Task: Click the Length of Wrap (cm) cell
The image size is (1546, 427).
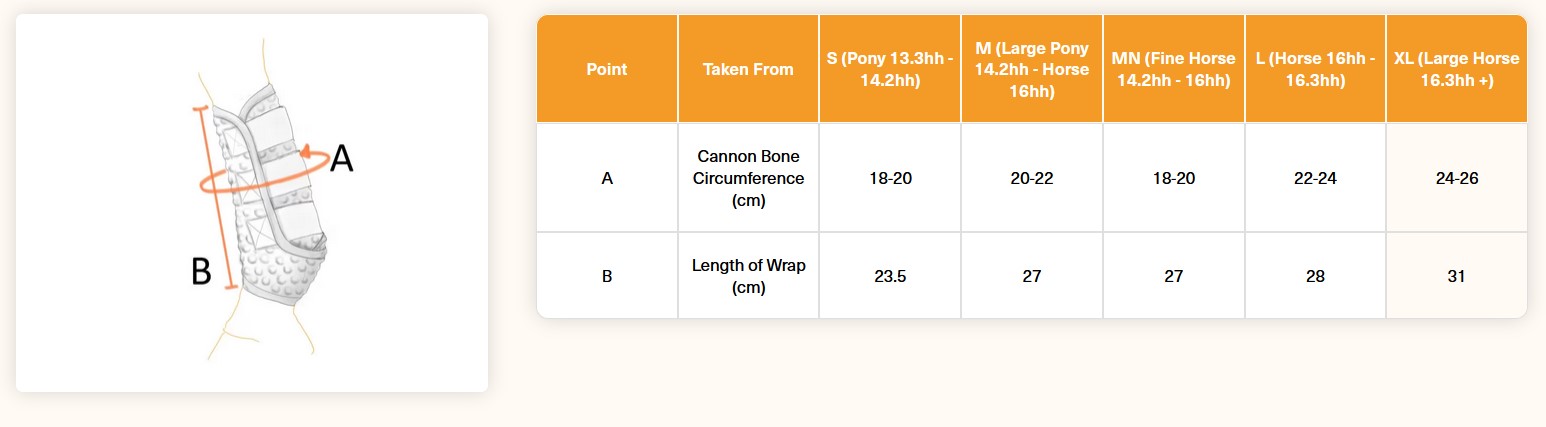Action: tap(748, 276)
